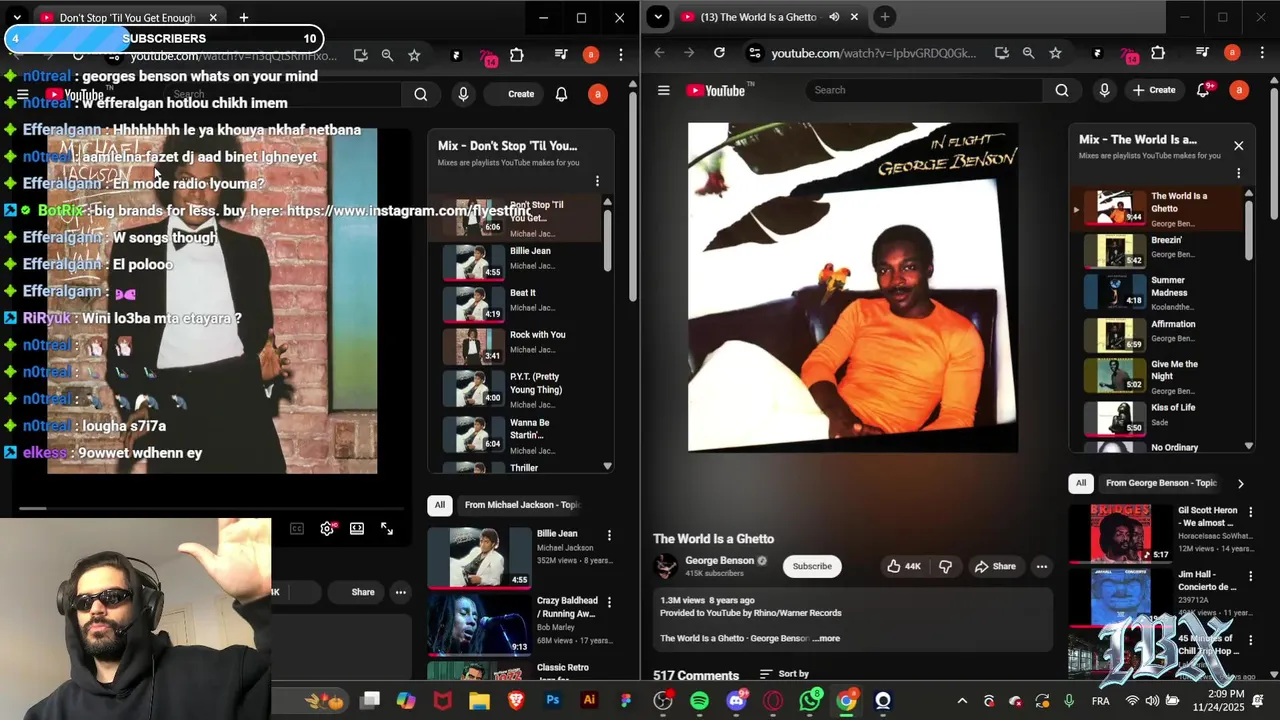Open the Sort by comments dropdown
The image size is (1280, 720).
coord(784,674)
